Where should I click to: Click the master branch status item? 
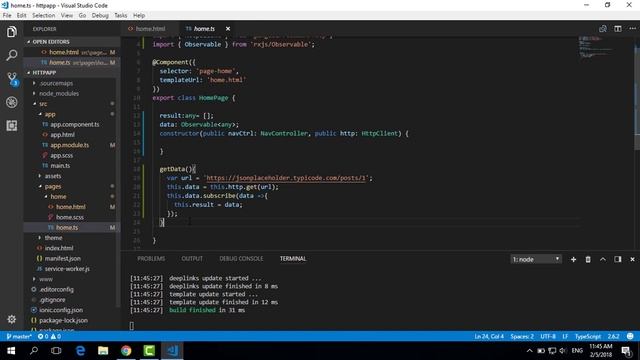tap(19, 336)
